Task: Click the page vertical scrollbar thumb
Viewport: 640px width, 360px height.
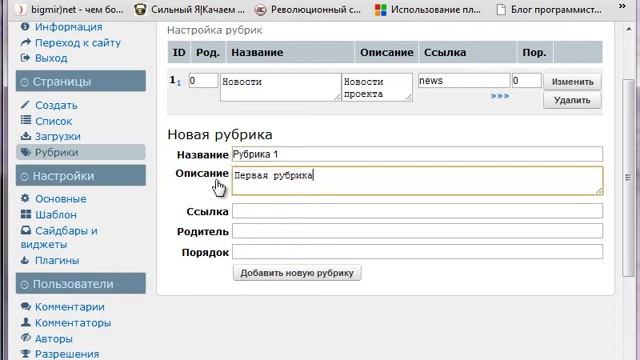Action: 628,178
